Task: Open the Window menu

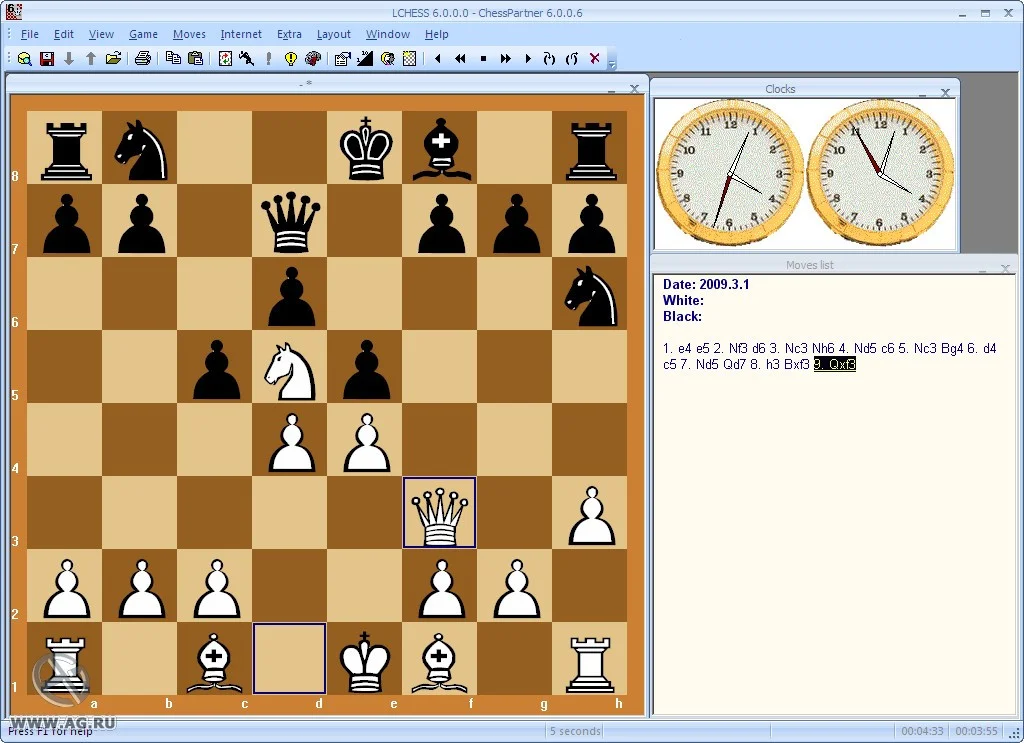Action: coord(387,34)
